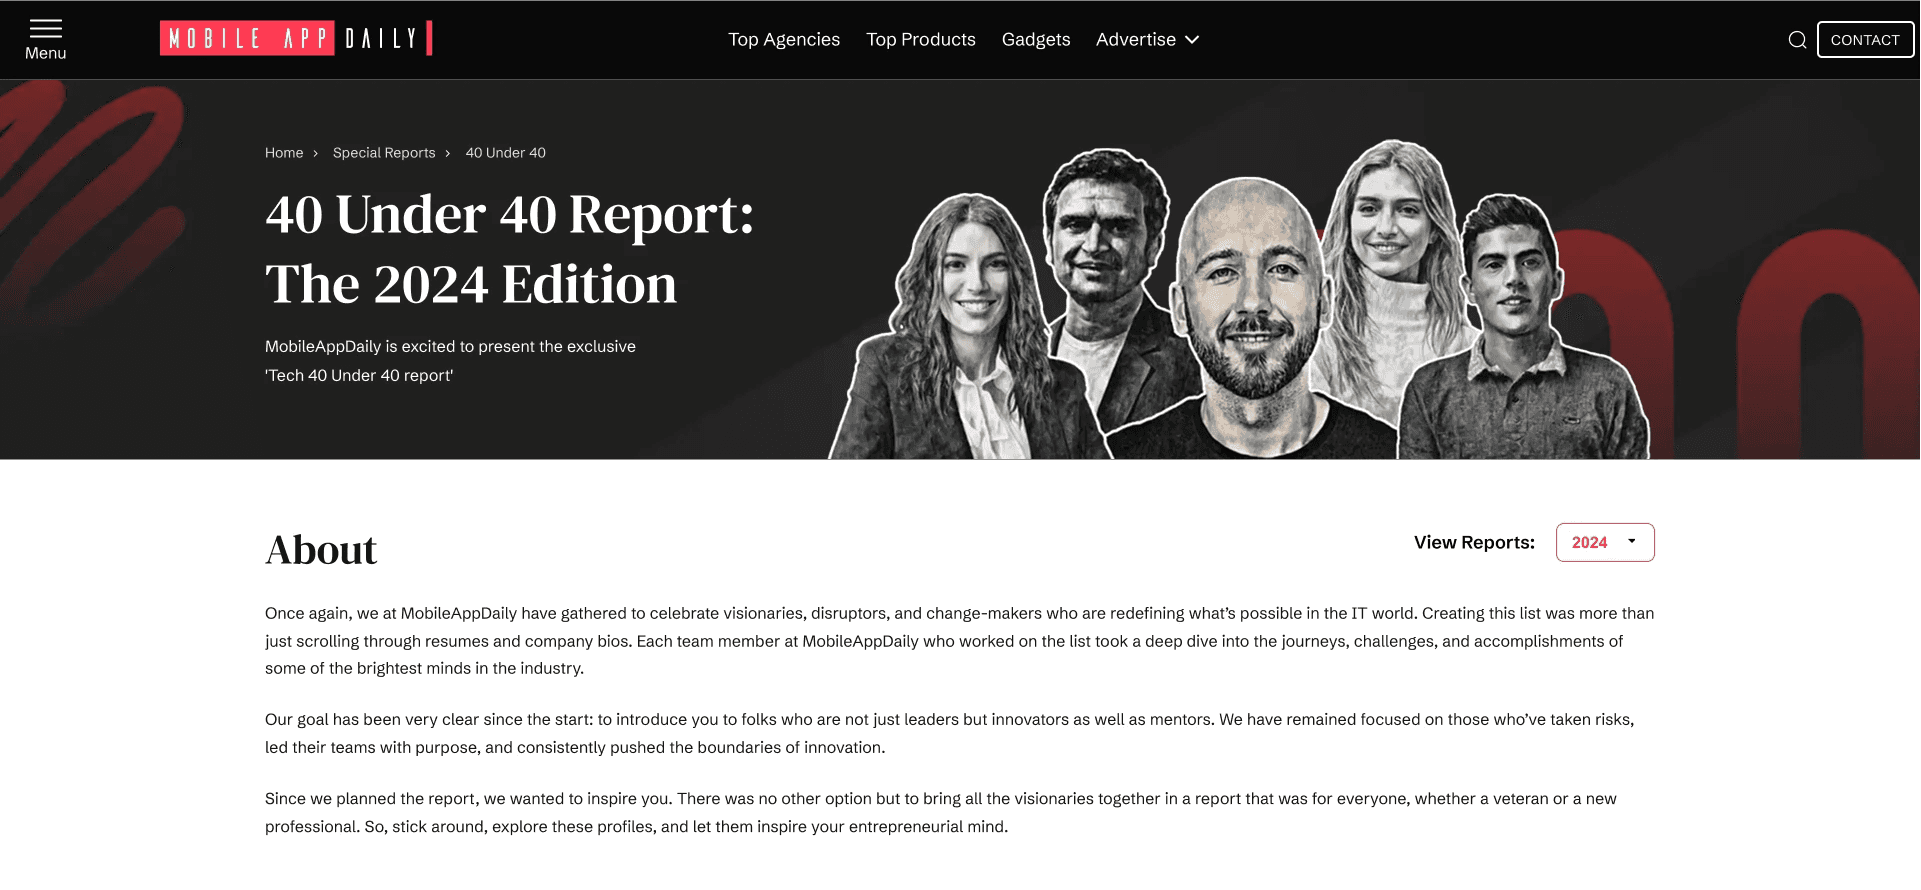Click the hero portraits group image
The width and height of the screenshot is (1921, 890).
coord(1240,300)
